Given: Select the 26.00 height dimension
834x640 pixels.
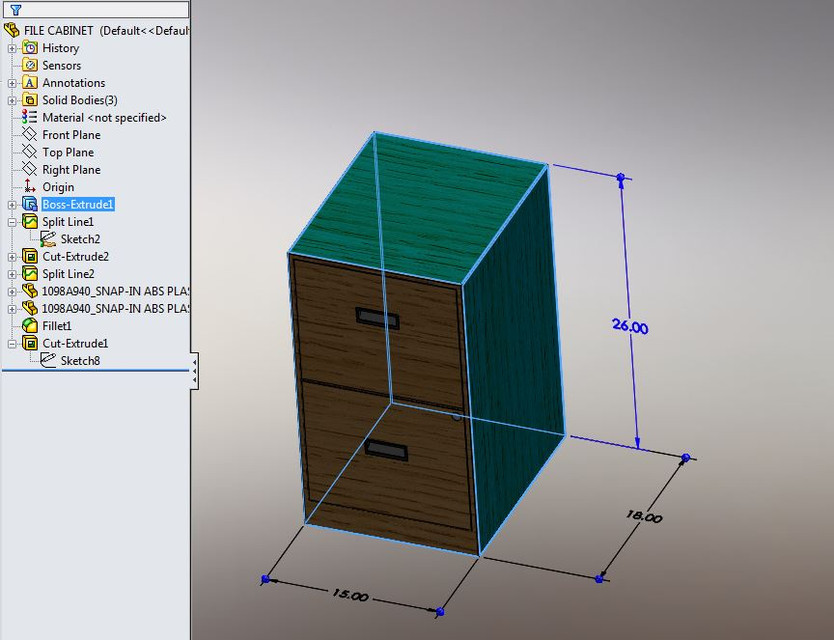Looking at the screenshot, I should tap(632, 328).
